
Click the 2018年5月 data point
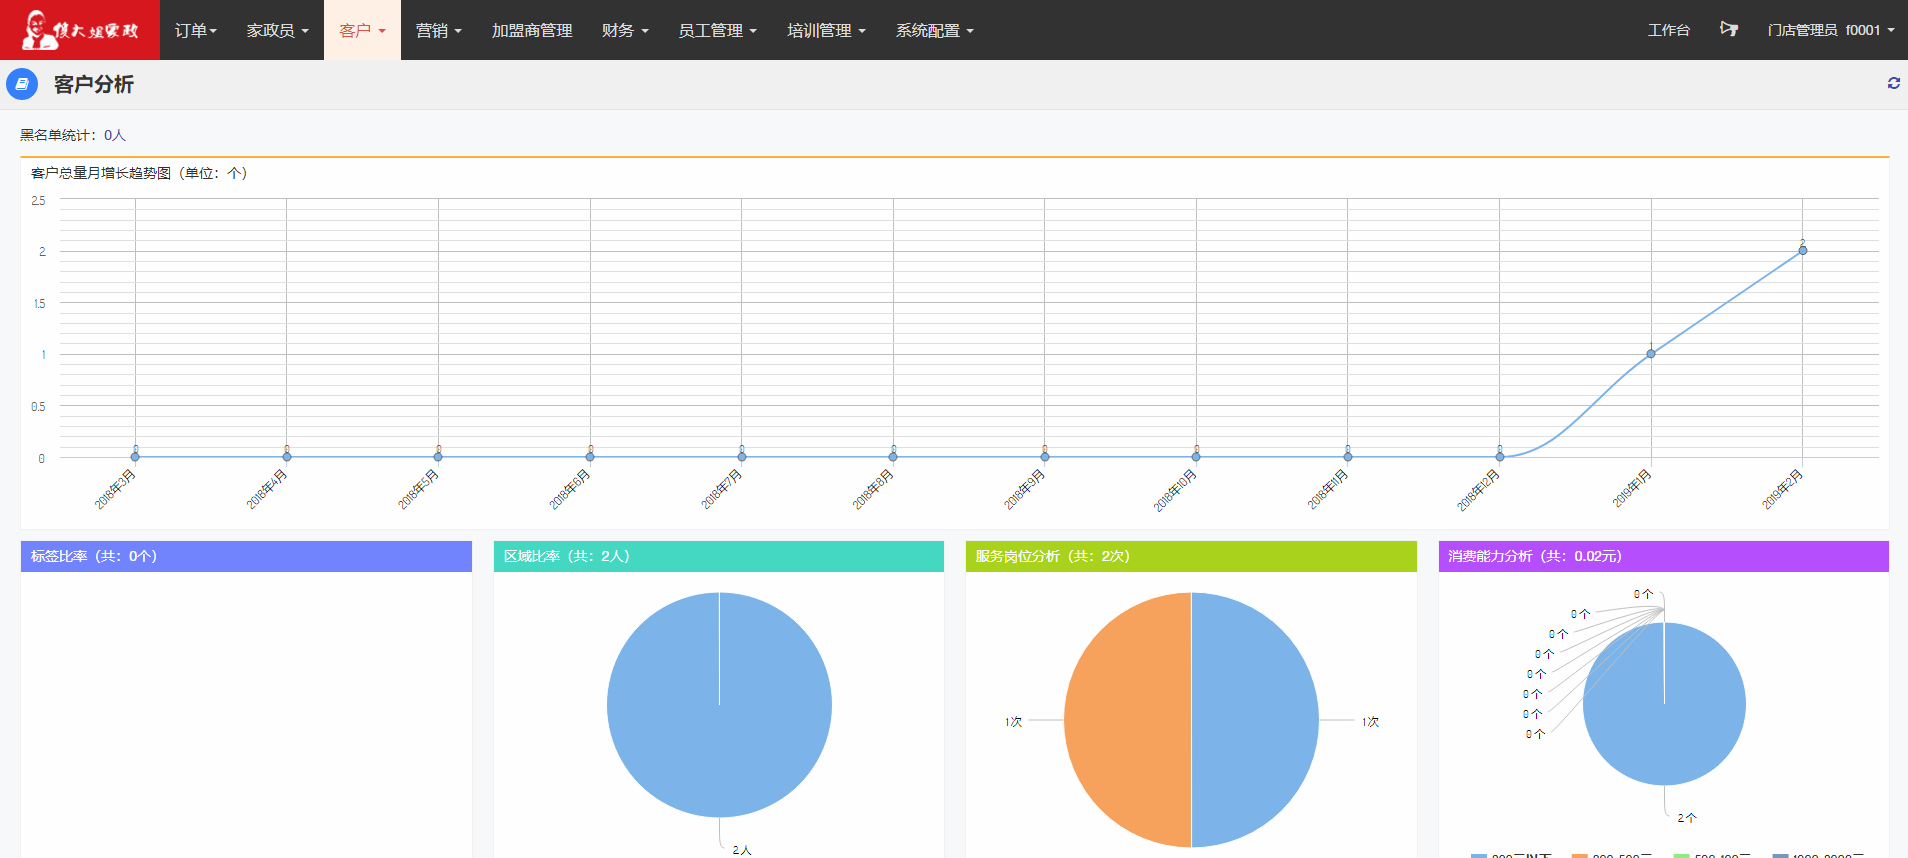coord(438,457)
